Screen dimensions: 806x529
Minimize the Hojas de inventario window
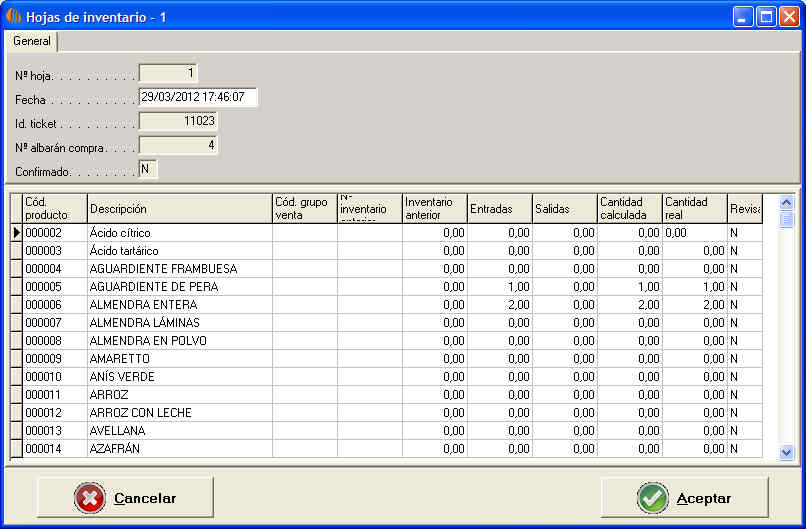(x=743, y=16)
